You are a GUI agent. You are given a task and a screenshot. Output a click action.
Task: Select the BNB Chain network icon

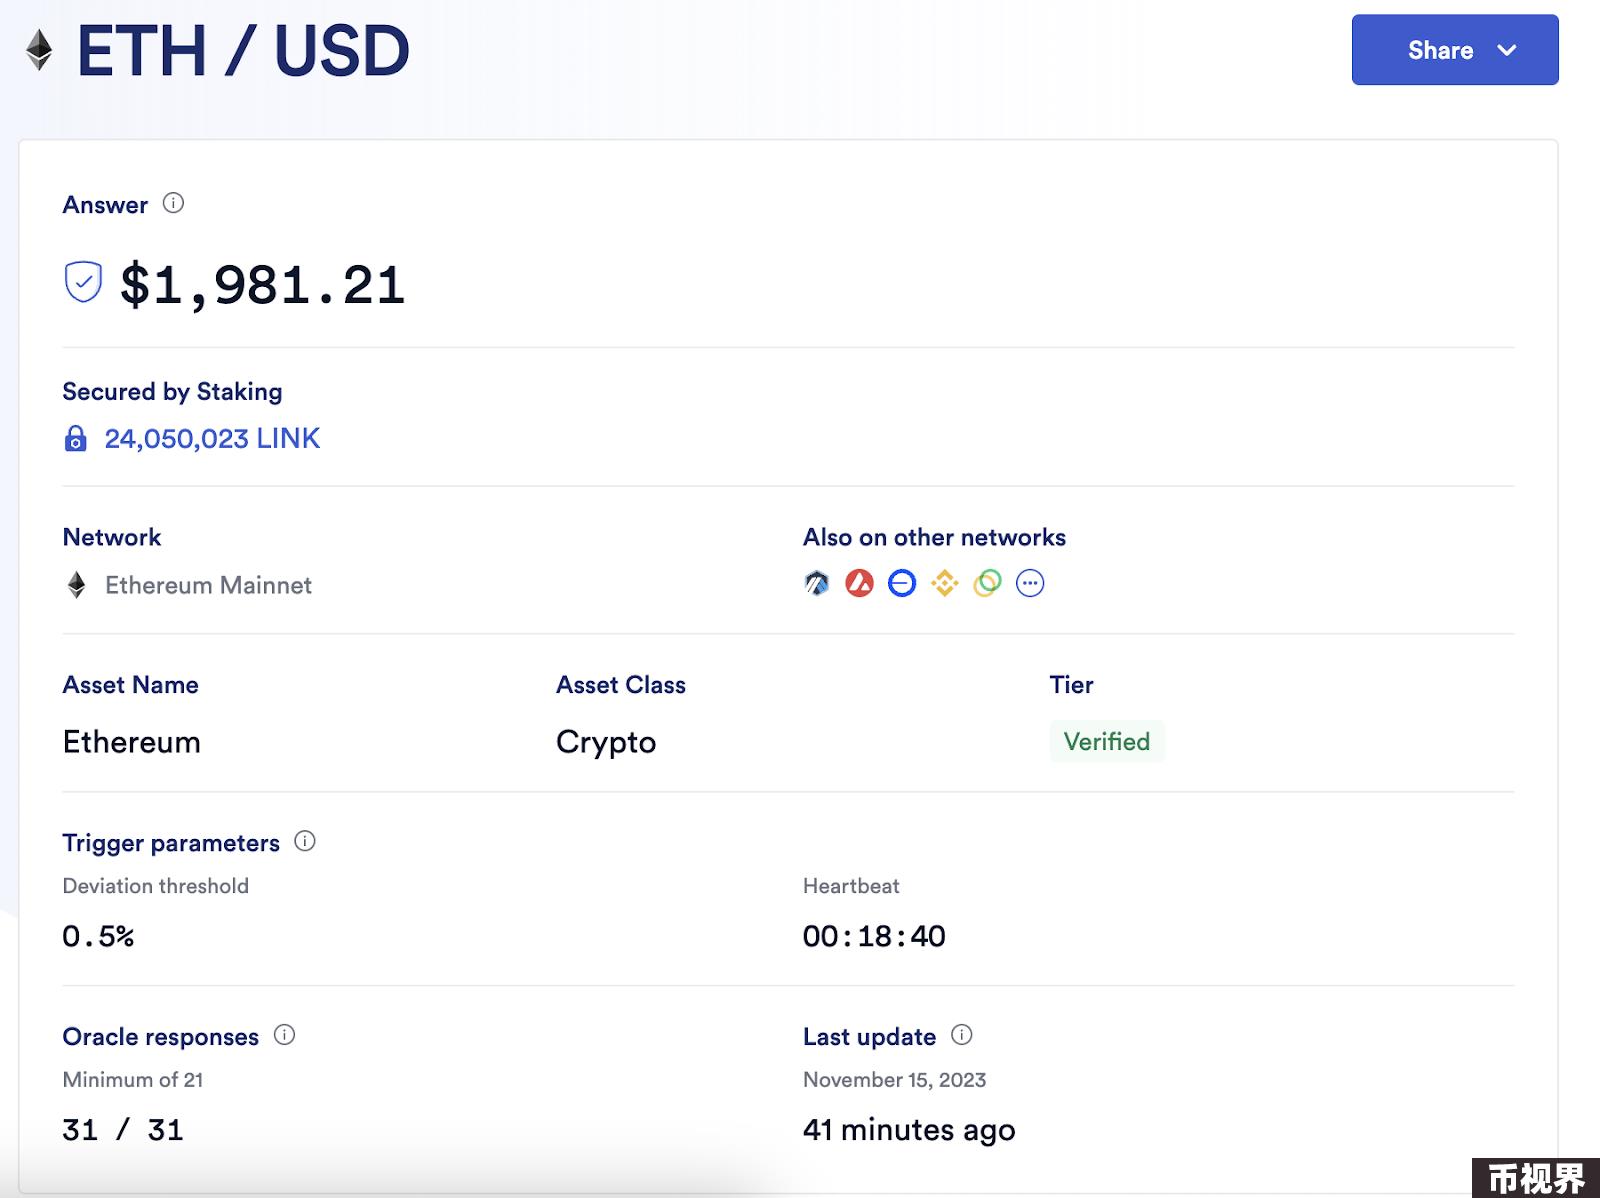click(944, 583)
